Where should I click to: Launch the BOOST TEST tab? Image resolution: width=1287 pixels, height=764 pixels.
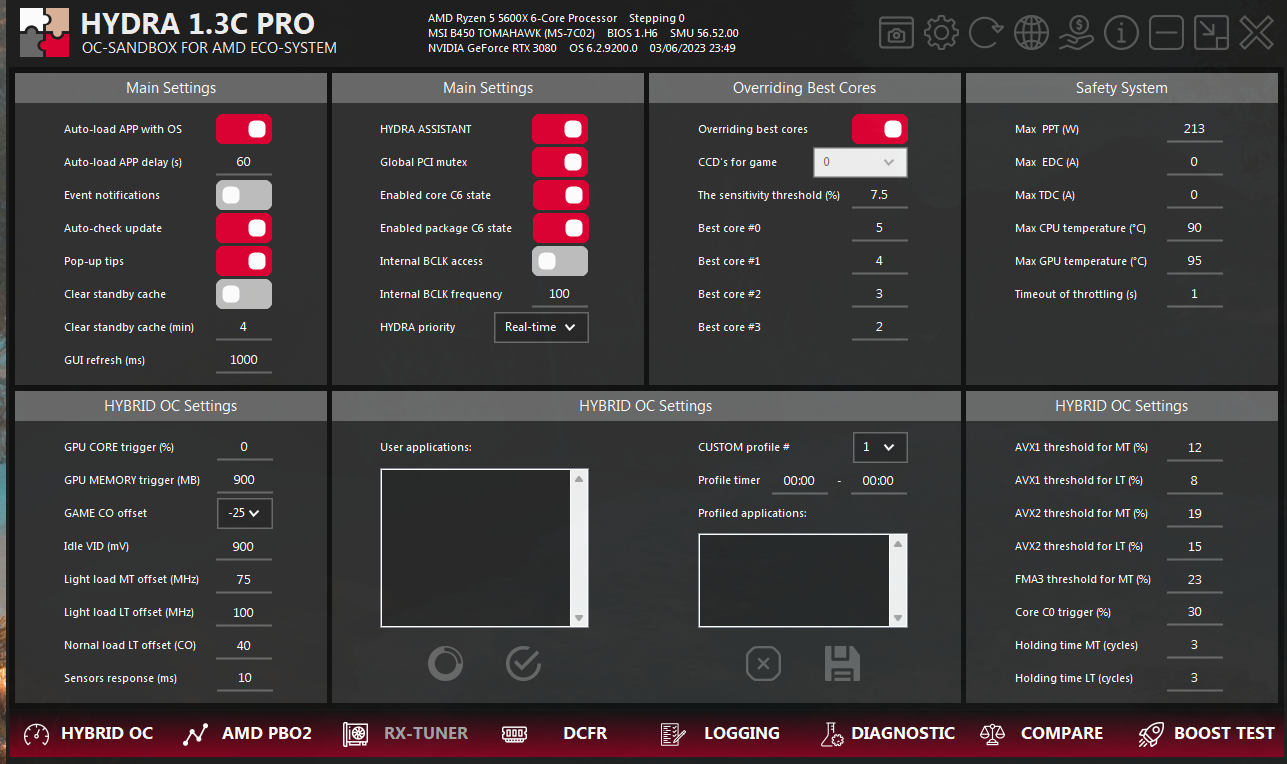click(1207, 733)
